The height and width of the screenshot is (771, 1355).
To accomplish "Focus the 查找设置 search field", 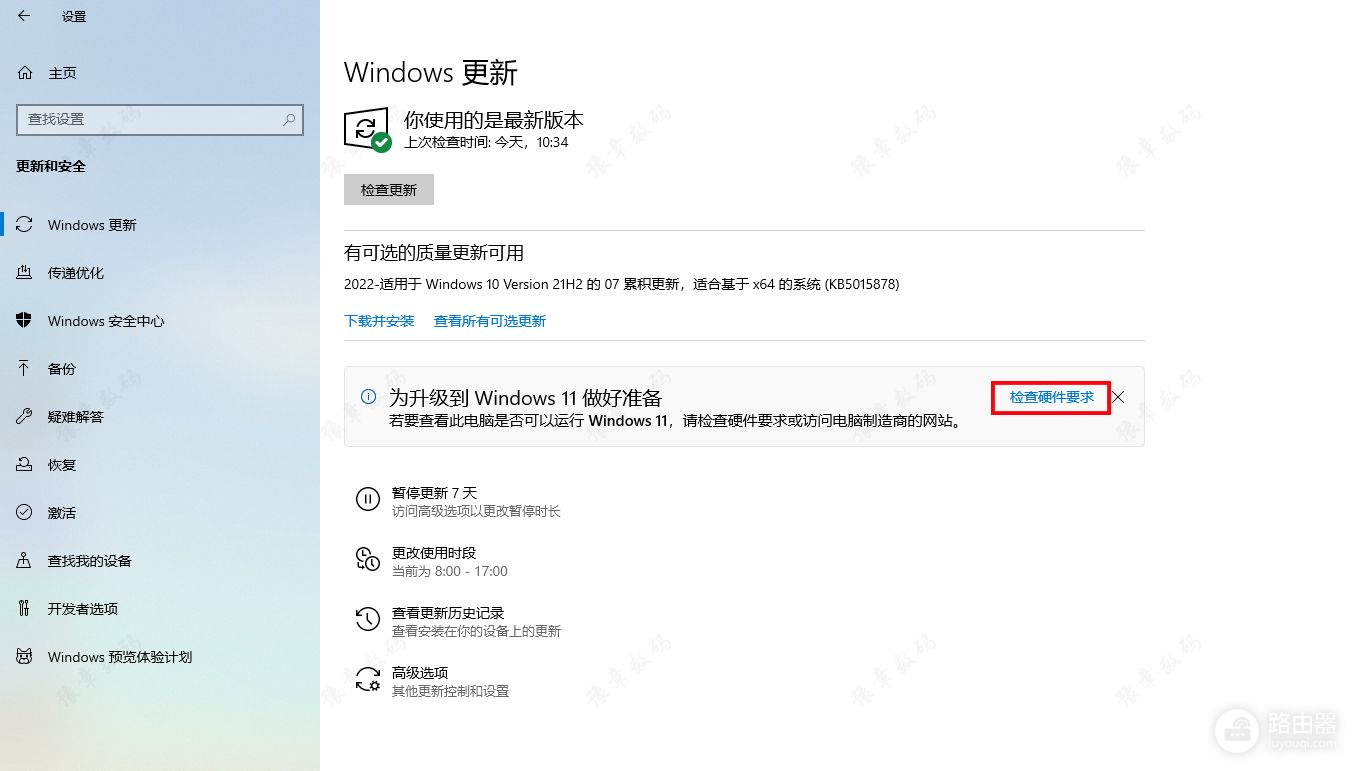I will (160, 119).
